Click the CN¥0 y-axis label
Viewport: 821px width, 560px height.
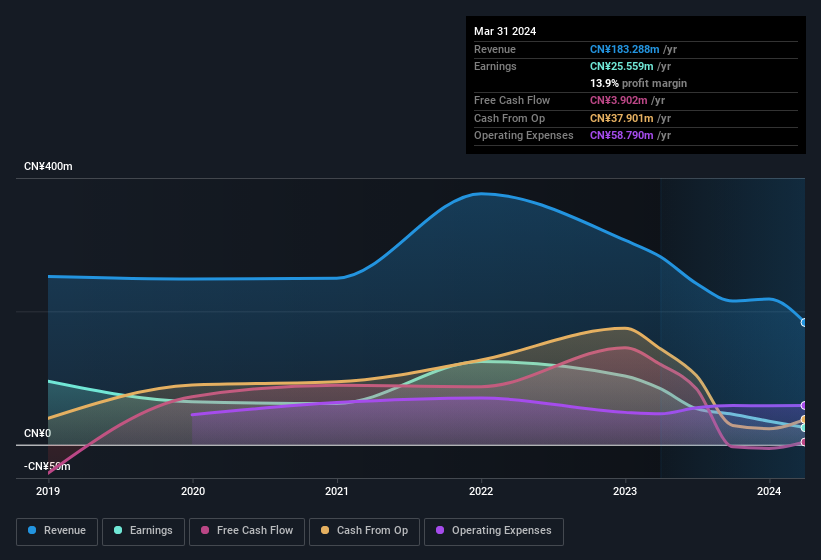coord(37,433)
